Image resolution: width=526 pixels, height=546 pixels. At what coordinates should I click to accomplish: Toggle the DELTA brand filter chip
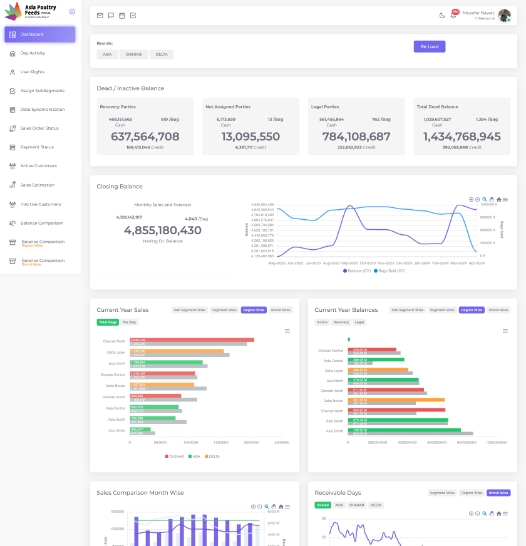(162, 54)
